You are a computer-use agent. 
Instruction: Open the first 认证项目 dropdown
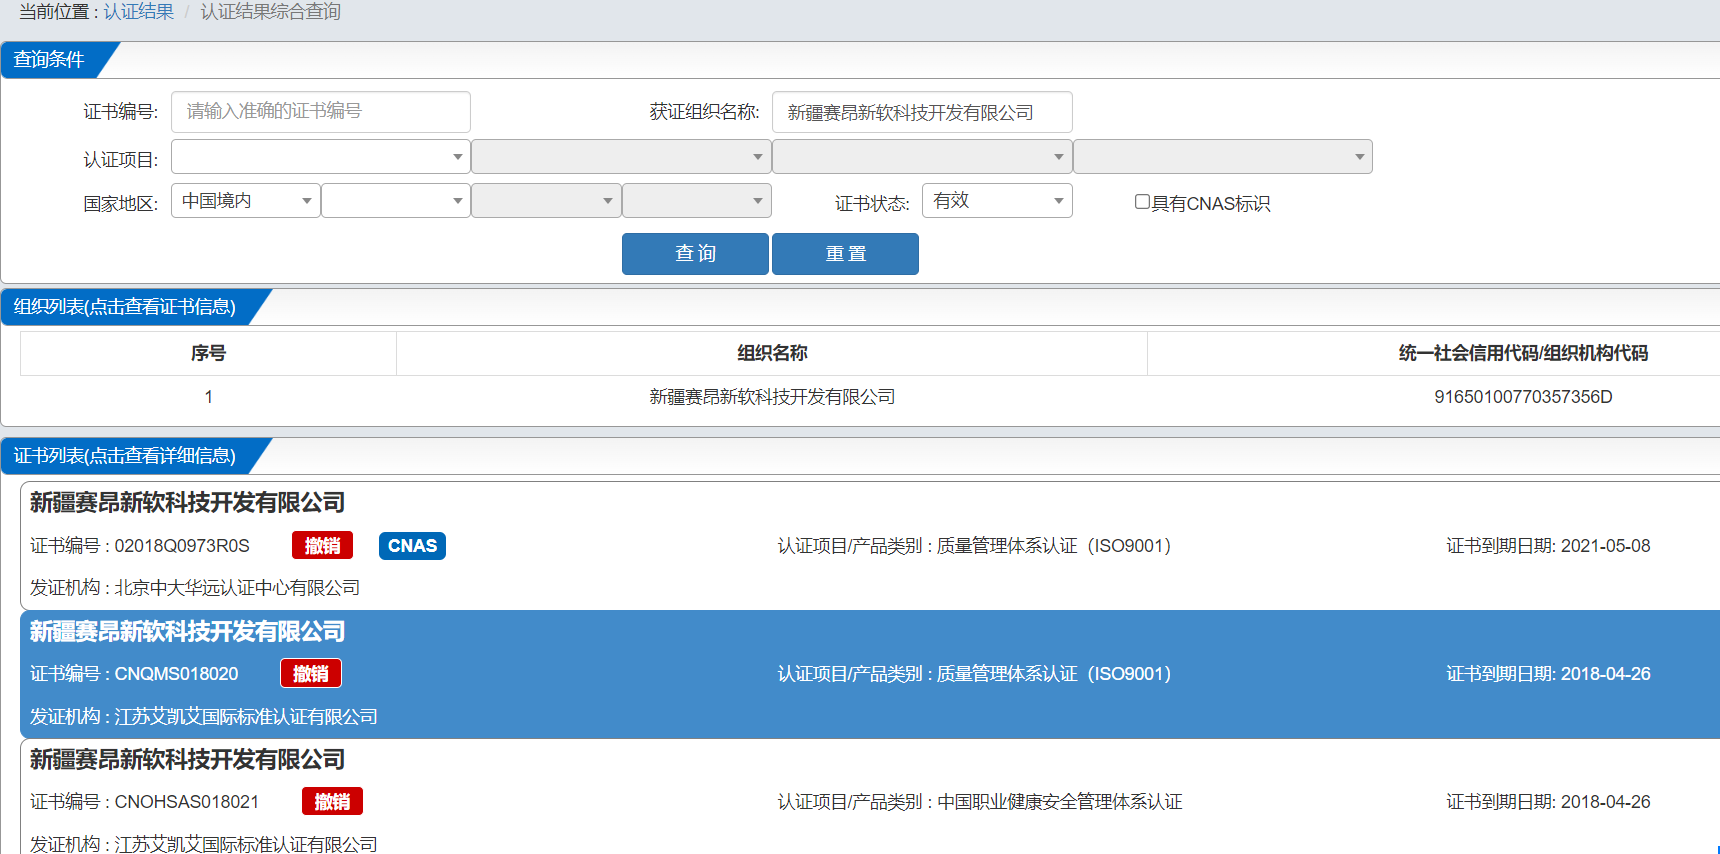tap(321, 157)
